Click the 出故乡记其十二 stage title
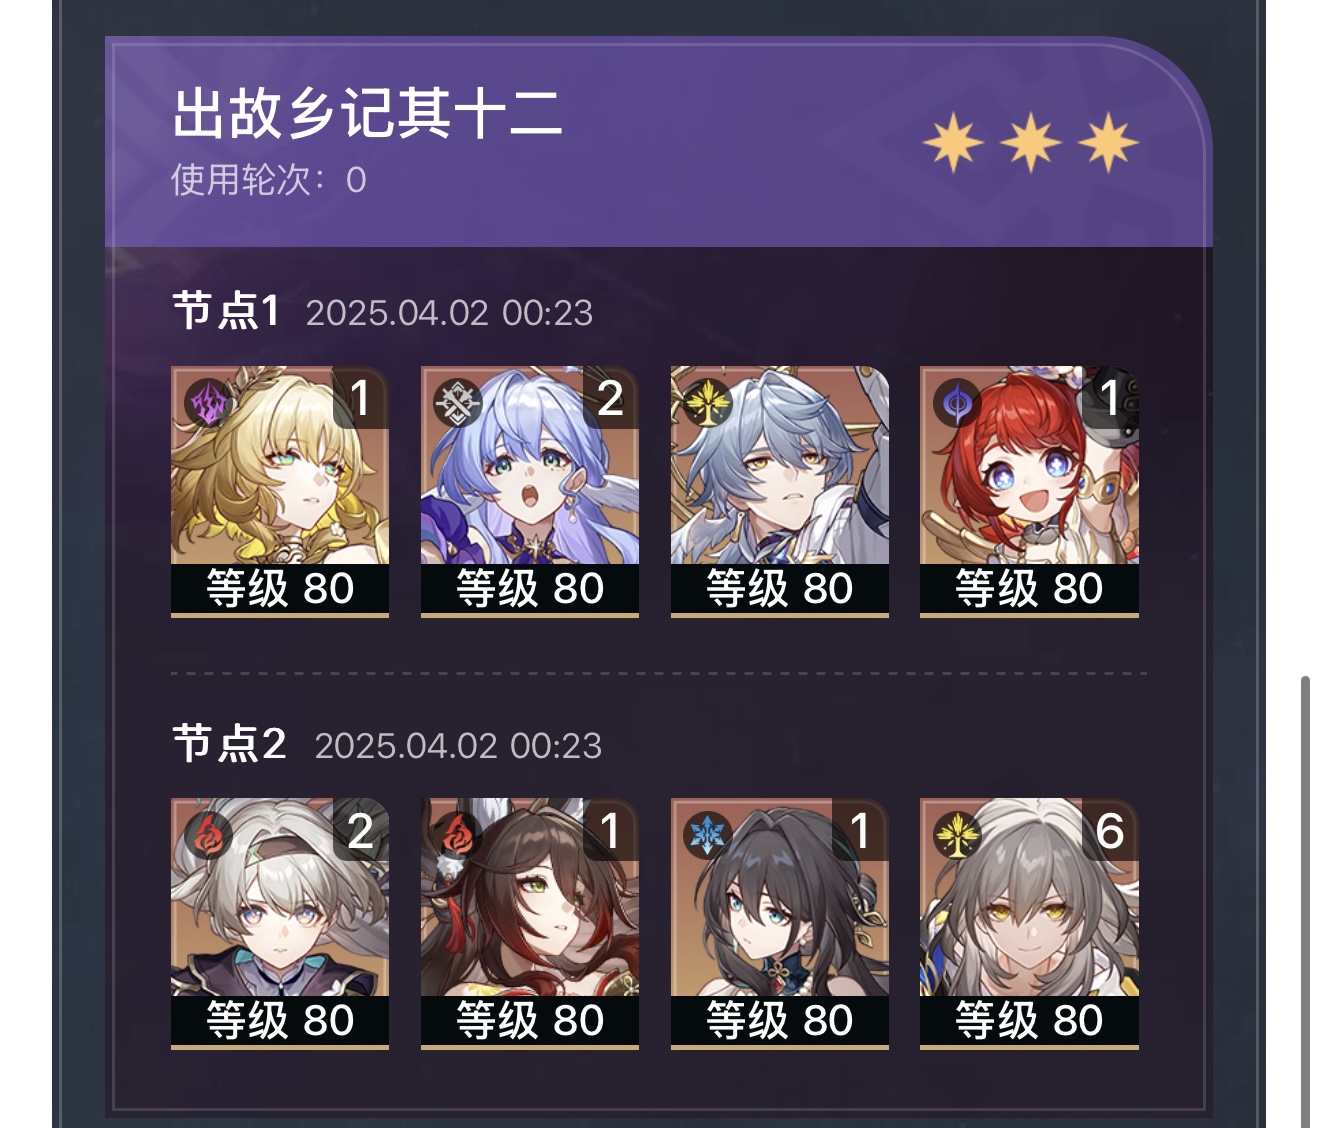Viewport: 1319px width, 1128px height. (367, 113)
